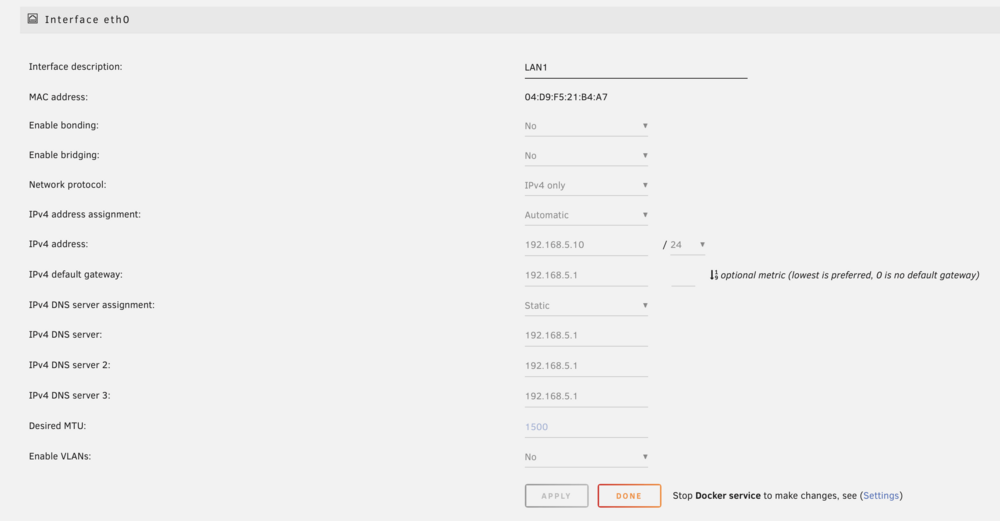Click the 'Enable VLANs:' label
Screen dimensions: 1000x521
pos(60,457)
